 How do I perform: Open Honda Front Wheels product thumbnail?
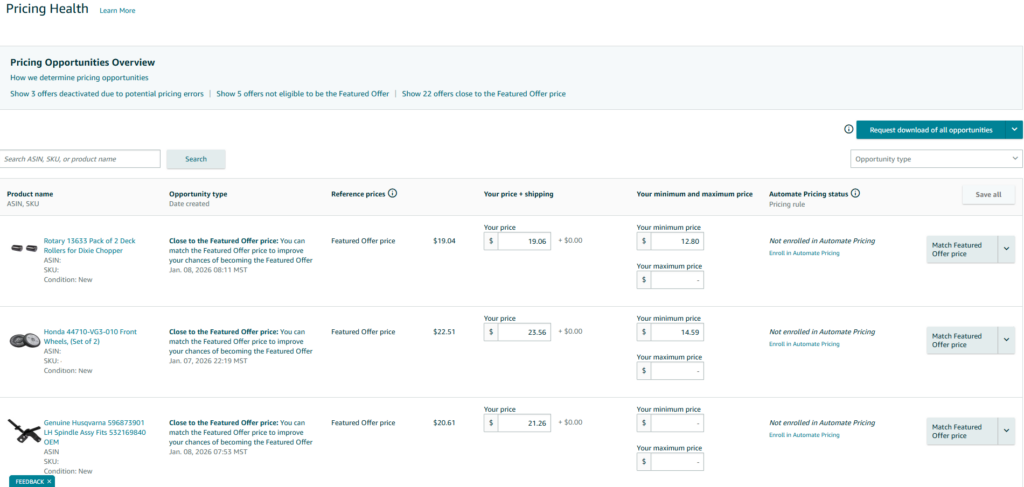(24, 340)
